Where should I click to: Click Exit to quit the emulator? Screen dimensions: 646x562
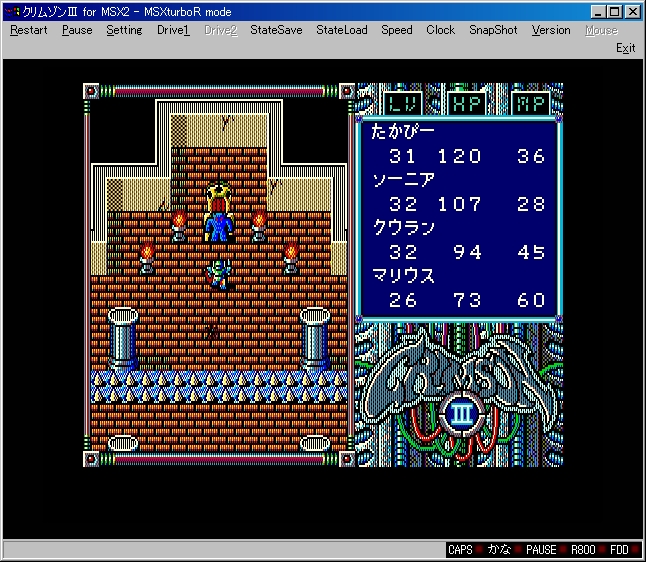pyautogui.click(x=625, y=48)
